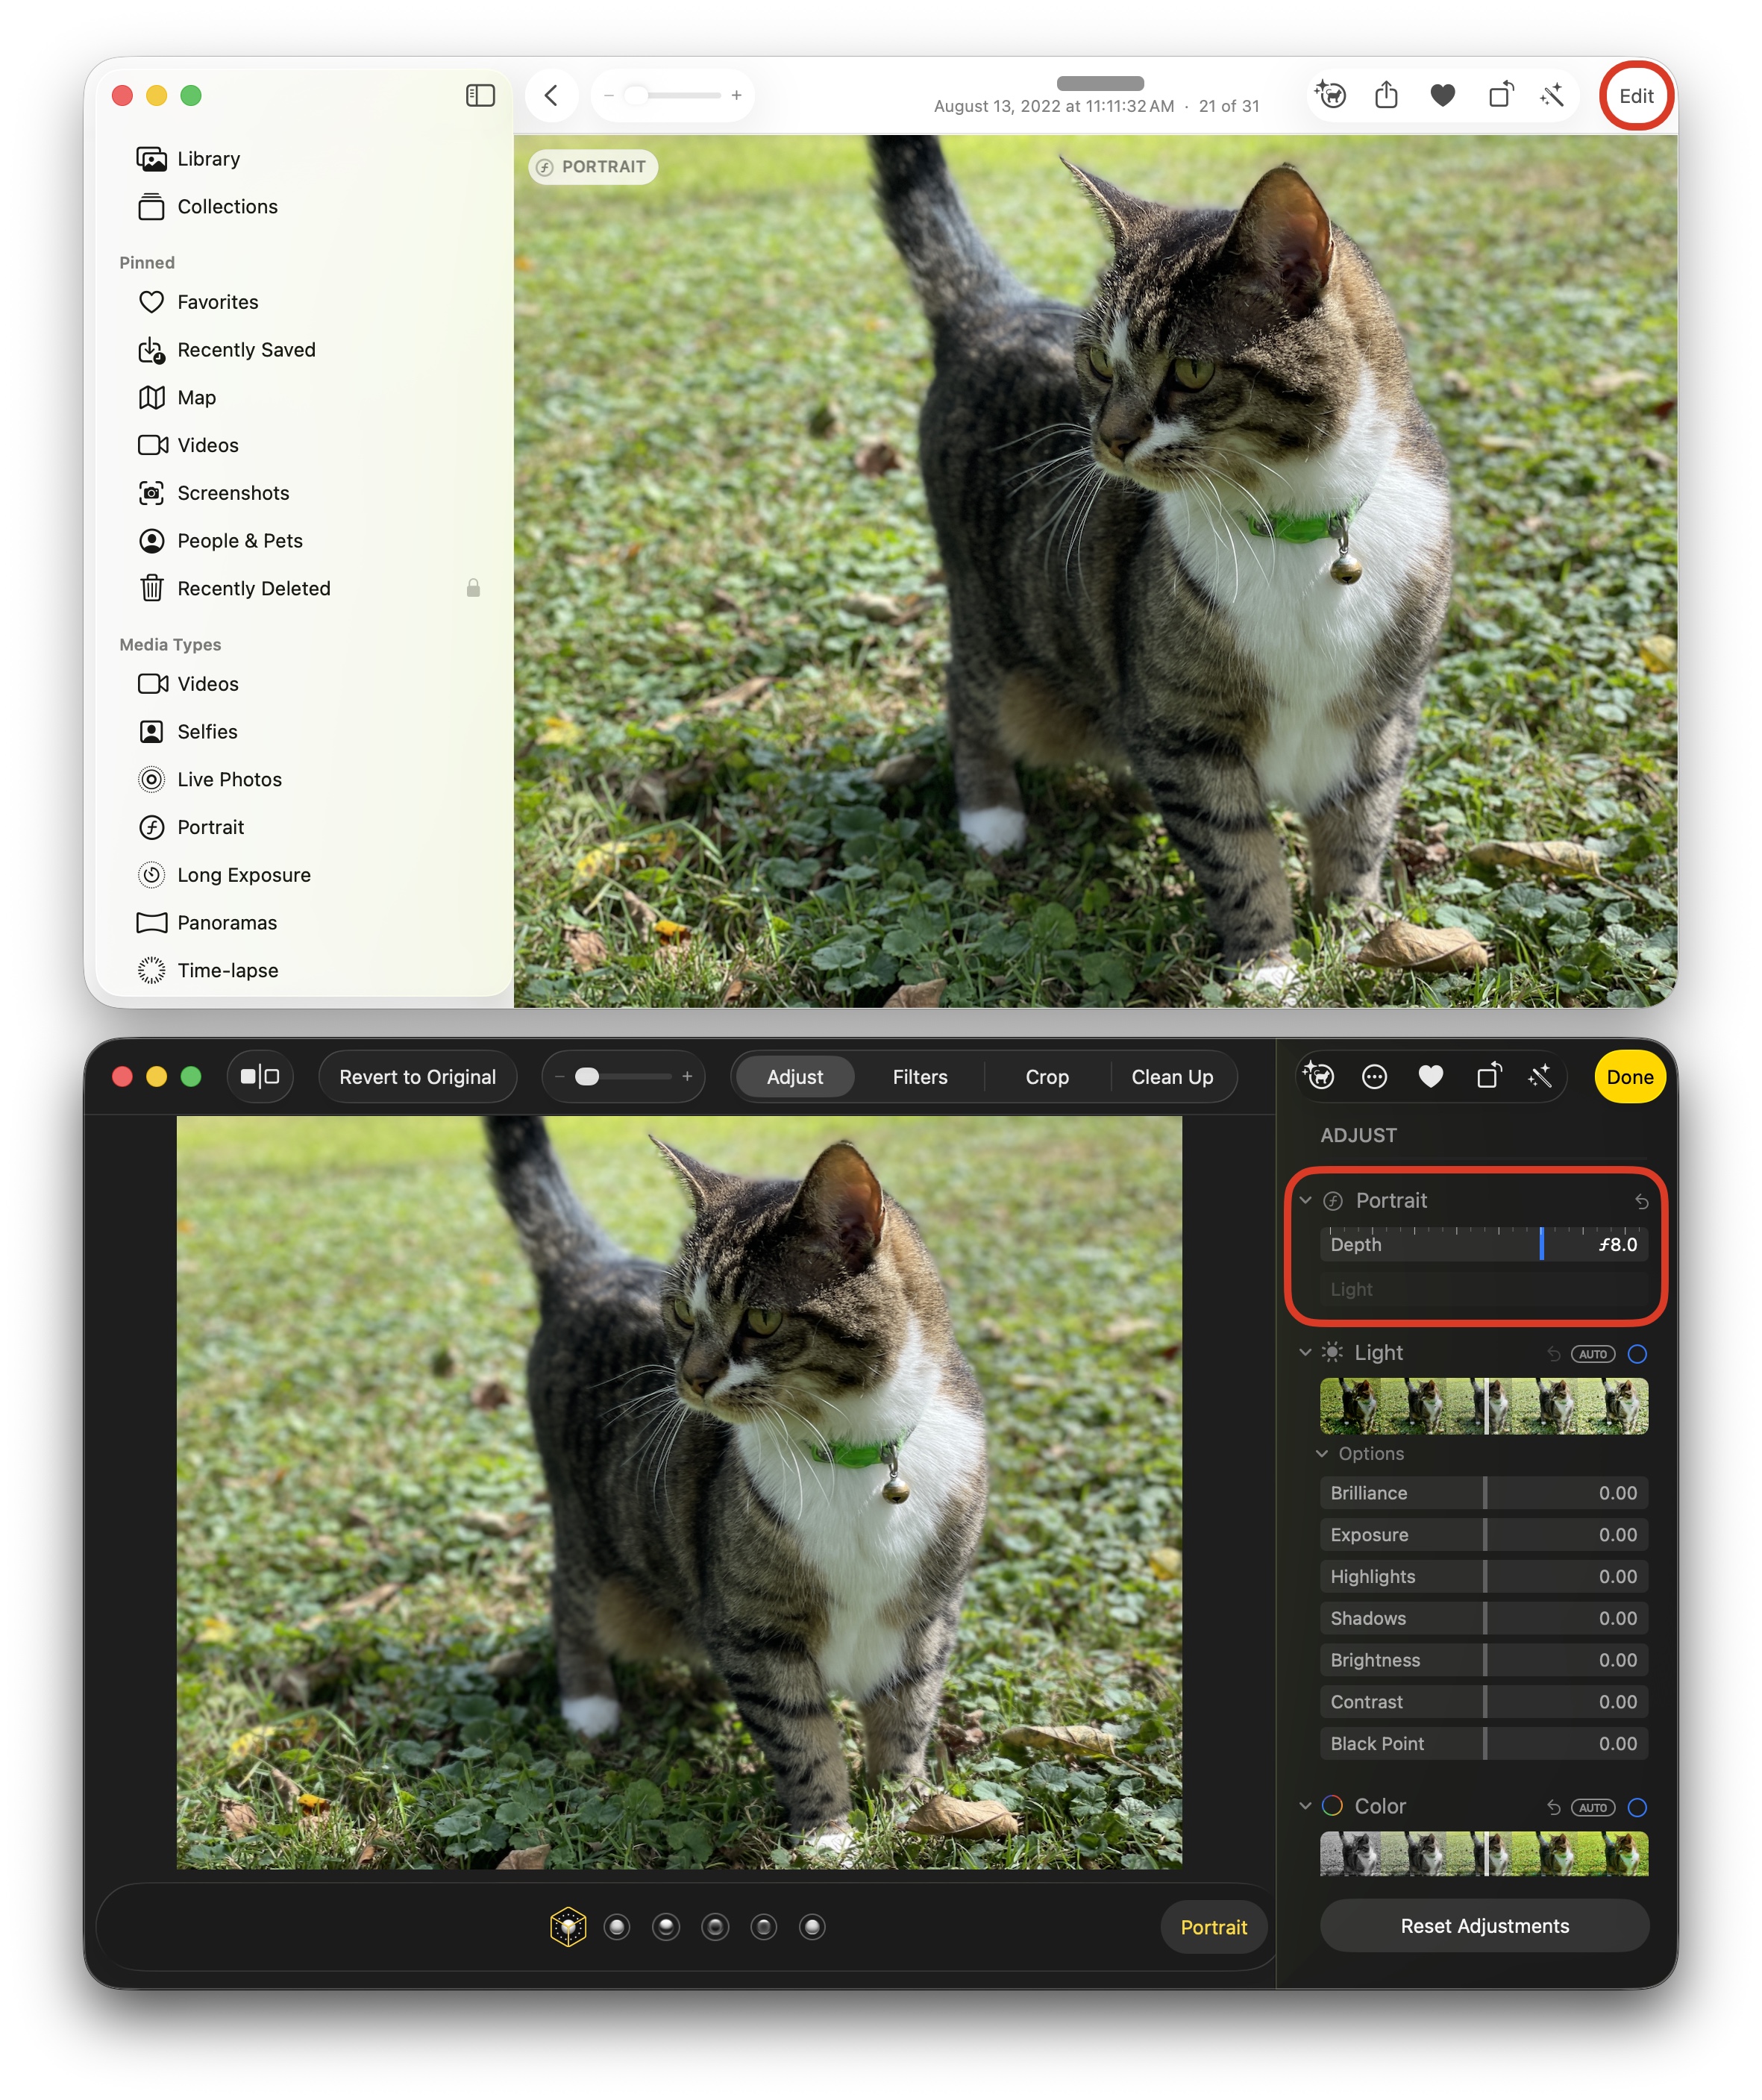This screenshot has width=1762, height=2100.
Task: Collapse the Portrait adjustment section
Action: click(1305, 1200)
